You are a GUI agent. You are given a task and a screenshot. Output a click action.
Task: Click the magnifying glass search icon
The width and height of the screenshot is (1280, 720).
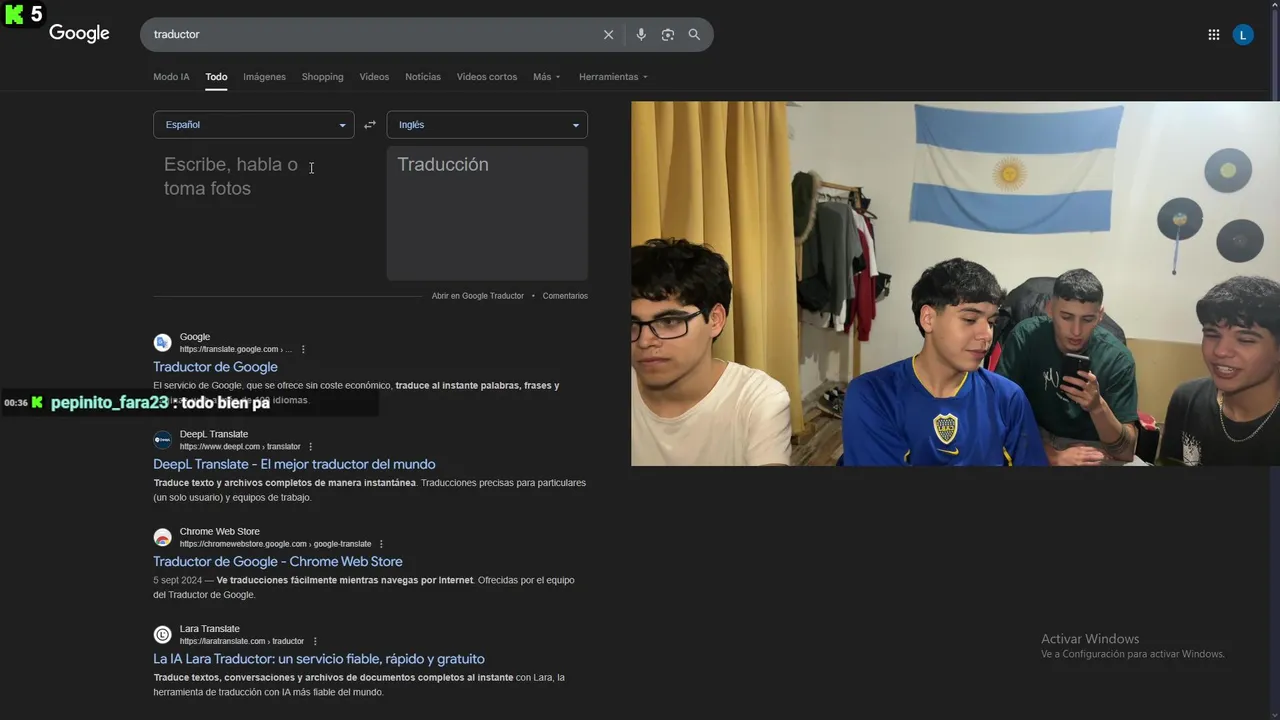click(694, 34)
